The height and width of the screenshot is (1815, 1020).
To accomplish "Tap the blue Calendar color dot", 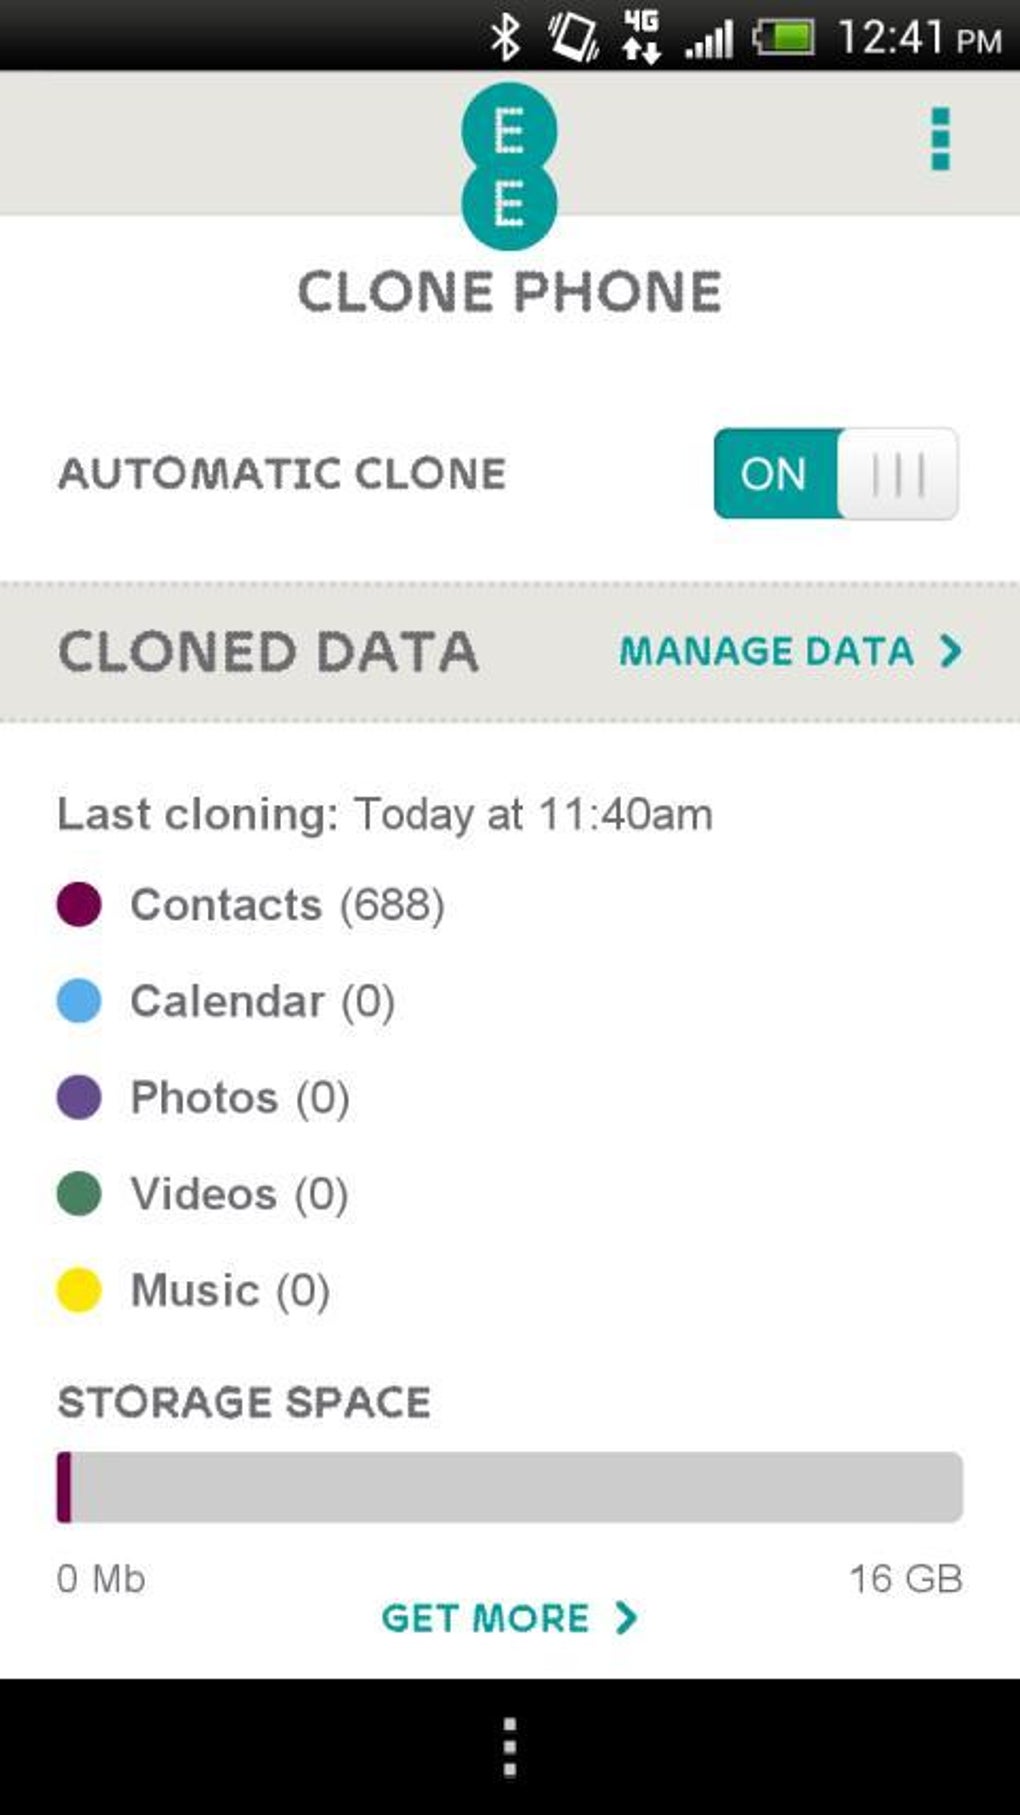I will coord(79,1001).
